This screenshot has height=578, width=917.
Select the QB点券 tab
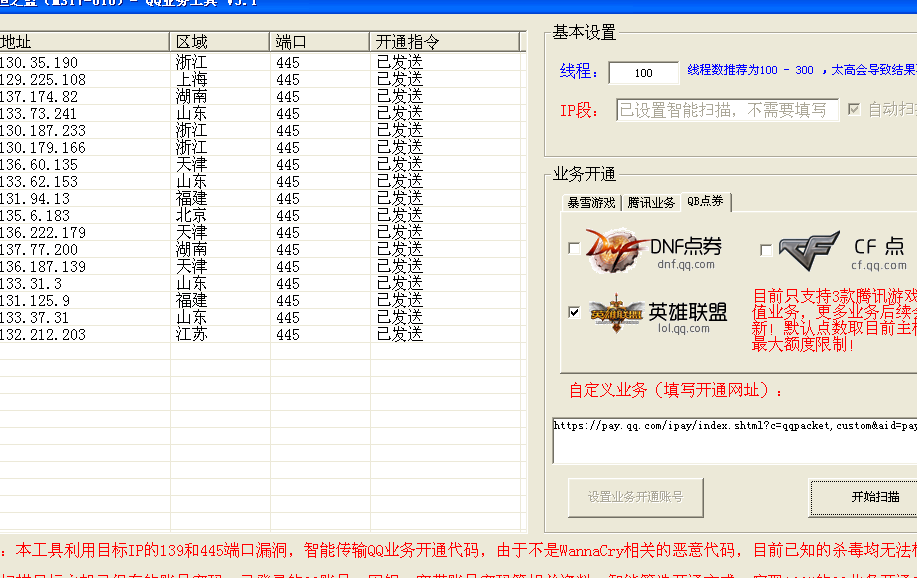(705, 201)
